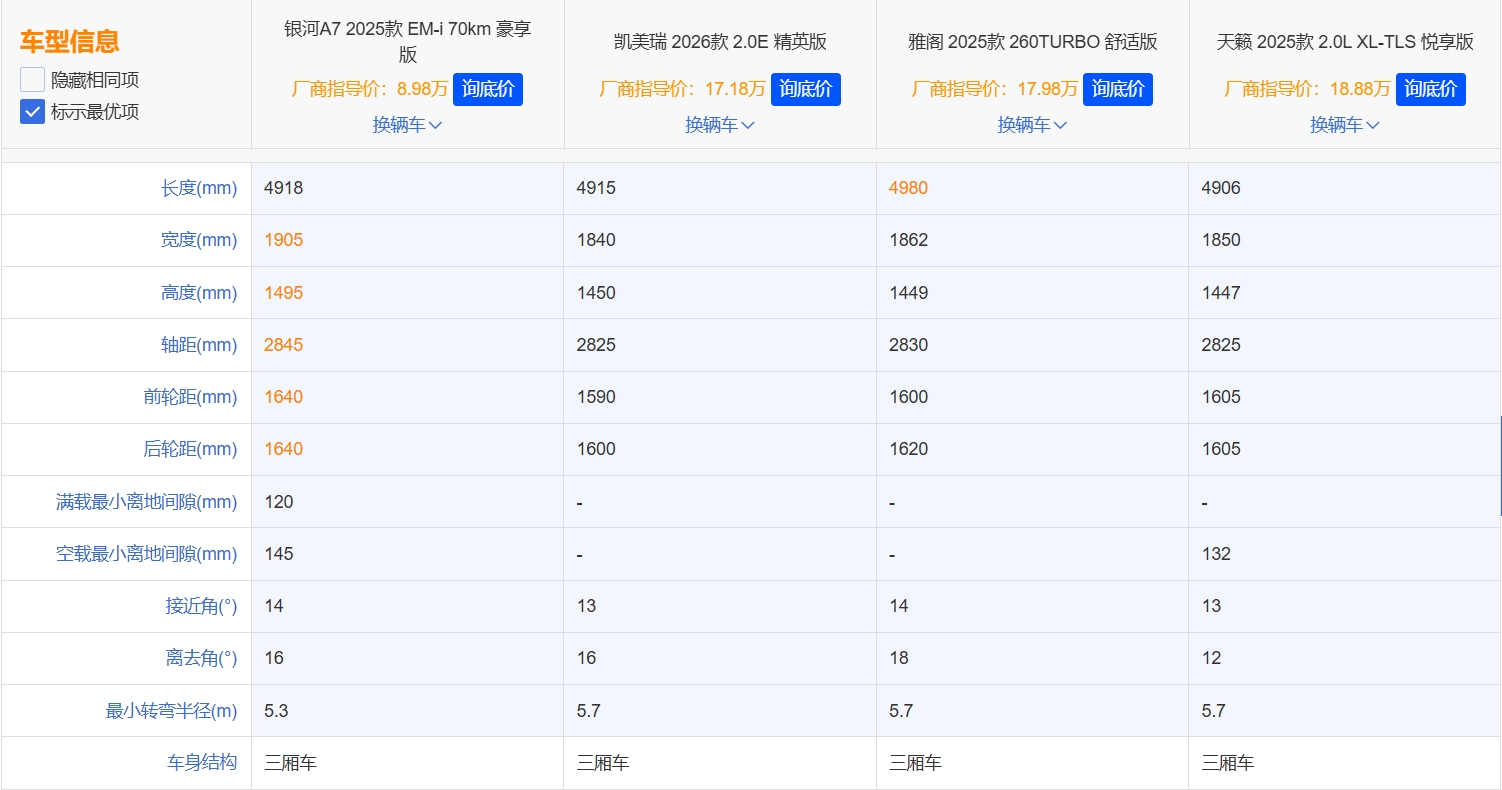Click height value 1447

point(1221,293)
